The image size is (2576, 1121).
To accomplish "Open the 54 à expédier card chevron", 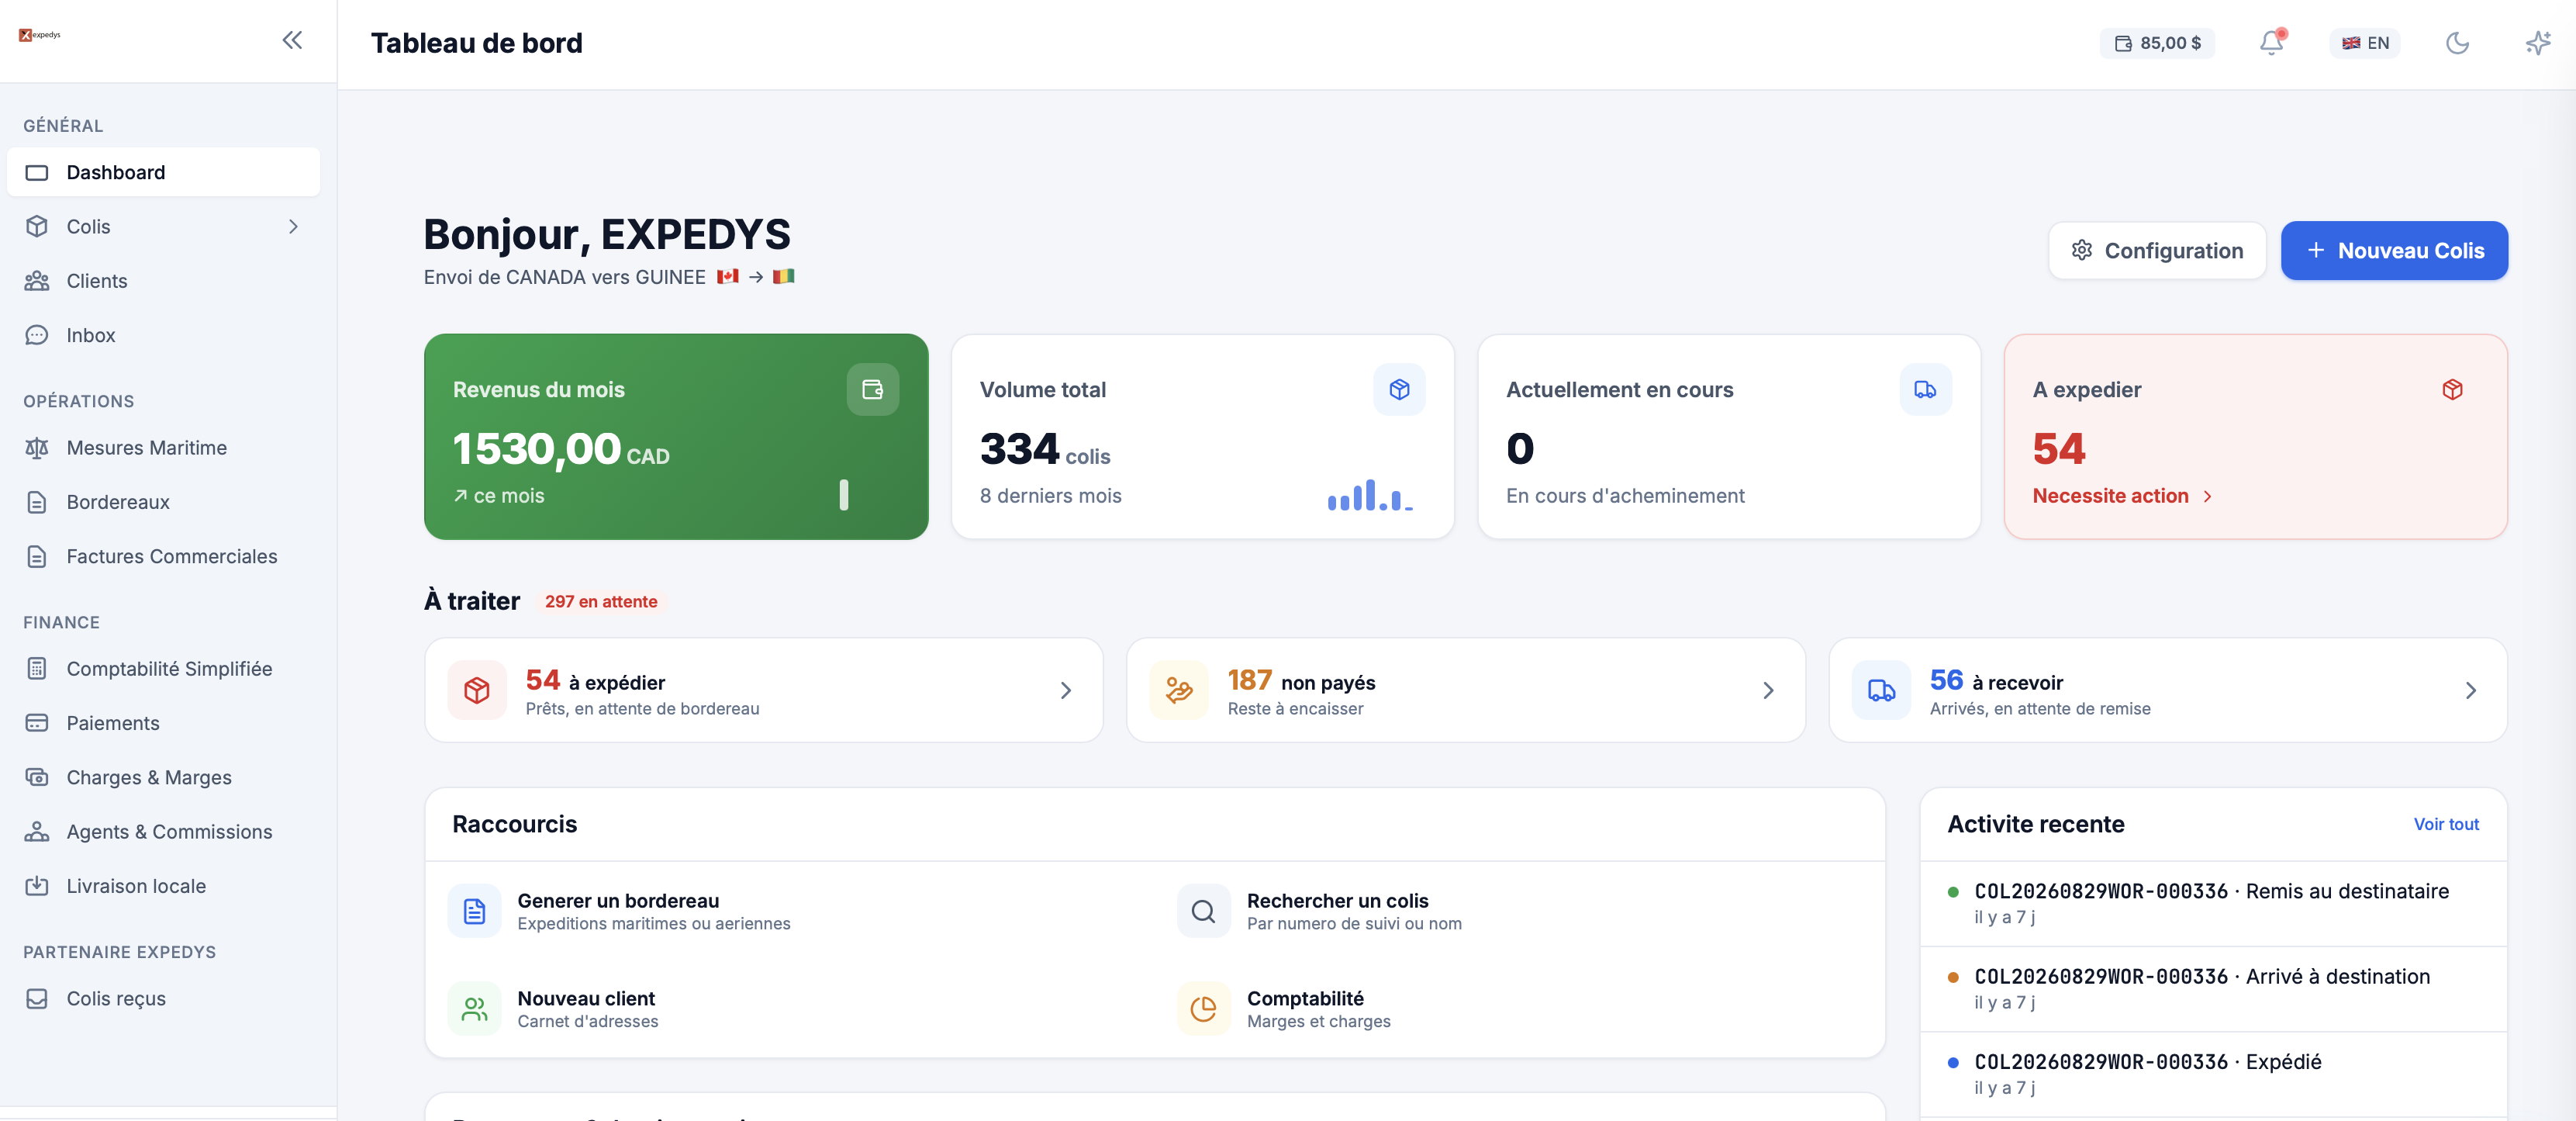I will click(x=1066, y=691).
